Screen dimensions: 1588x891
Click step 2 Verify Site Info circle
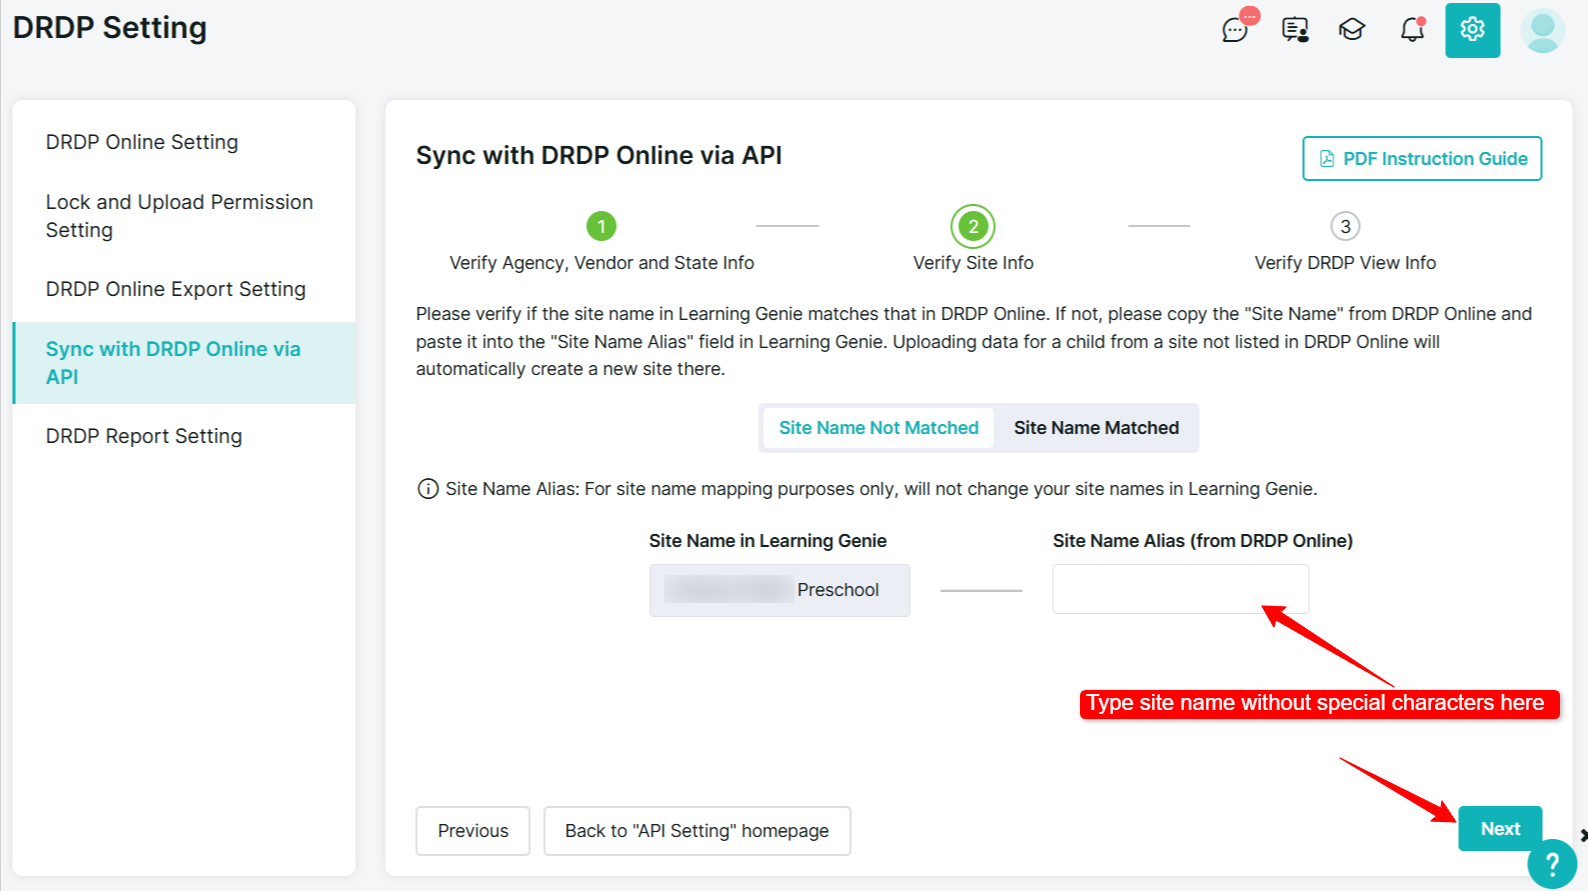click(x=973, y=226)
